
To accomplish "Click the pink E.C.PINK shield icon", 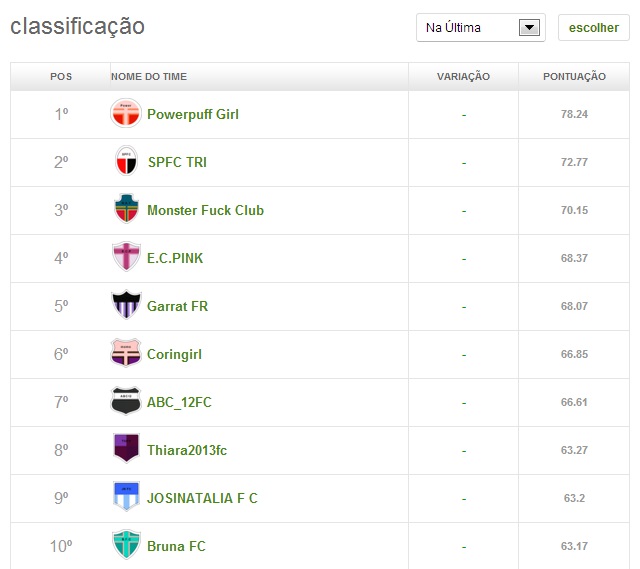I will [x=126, y=257].
